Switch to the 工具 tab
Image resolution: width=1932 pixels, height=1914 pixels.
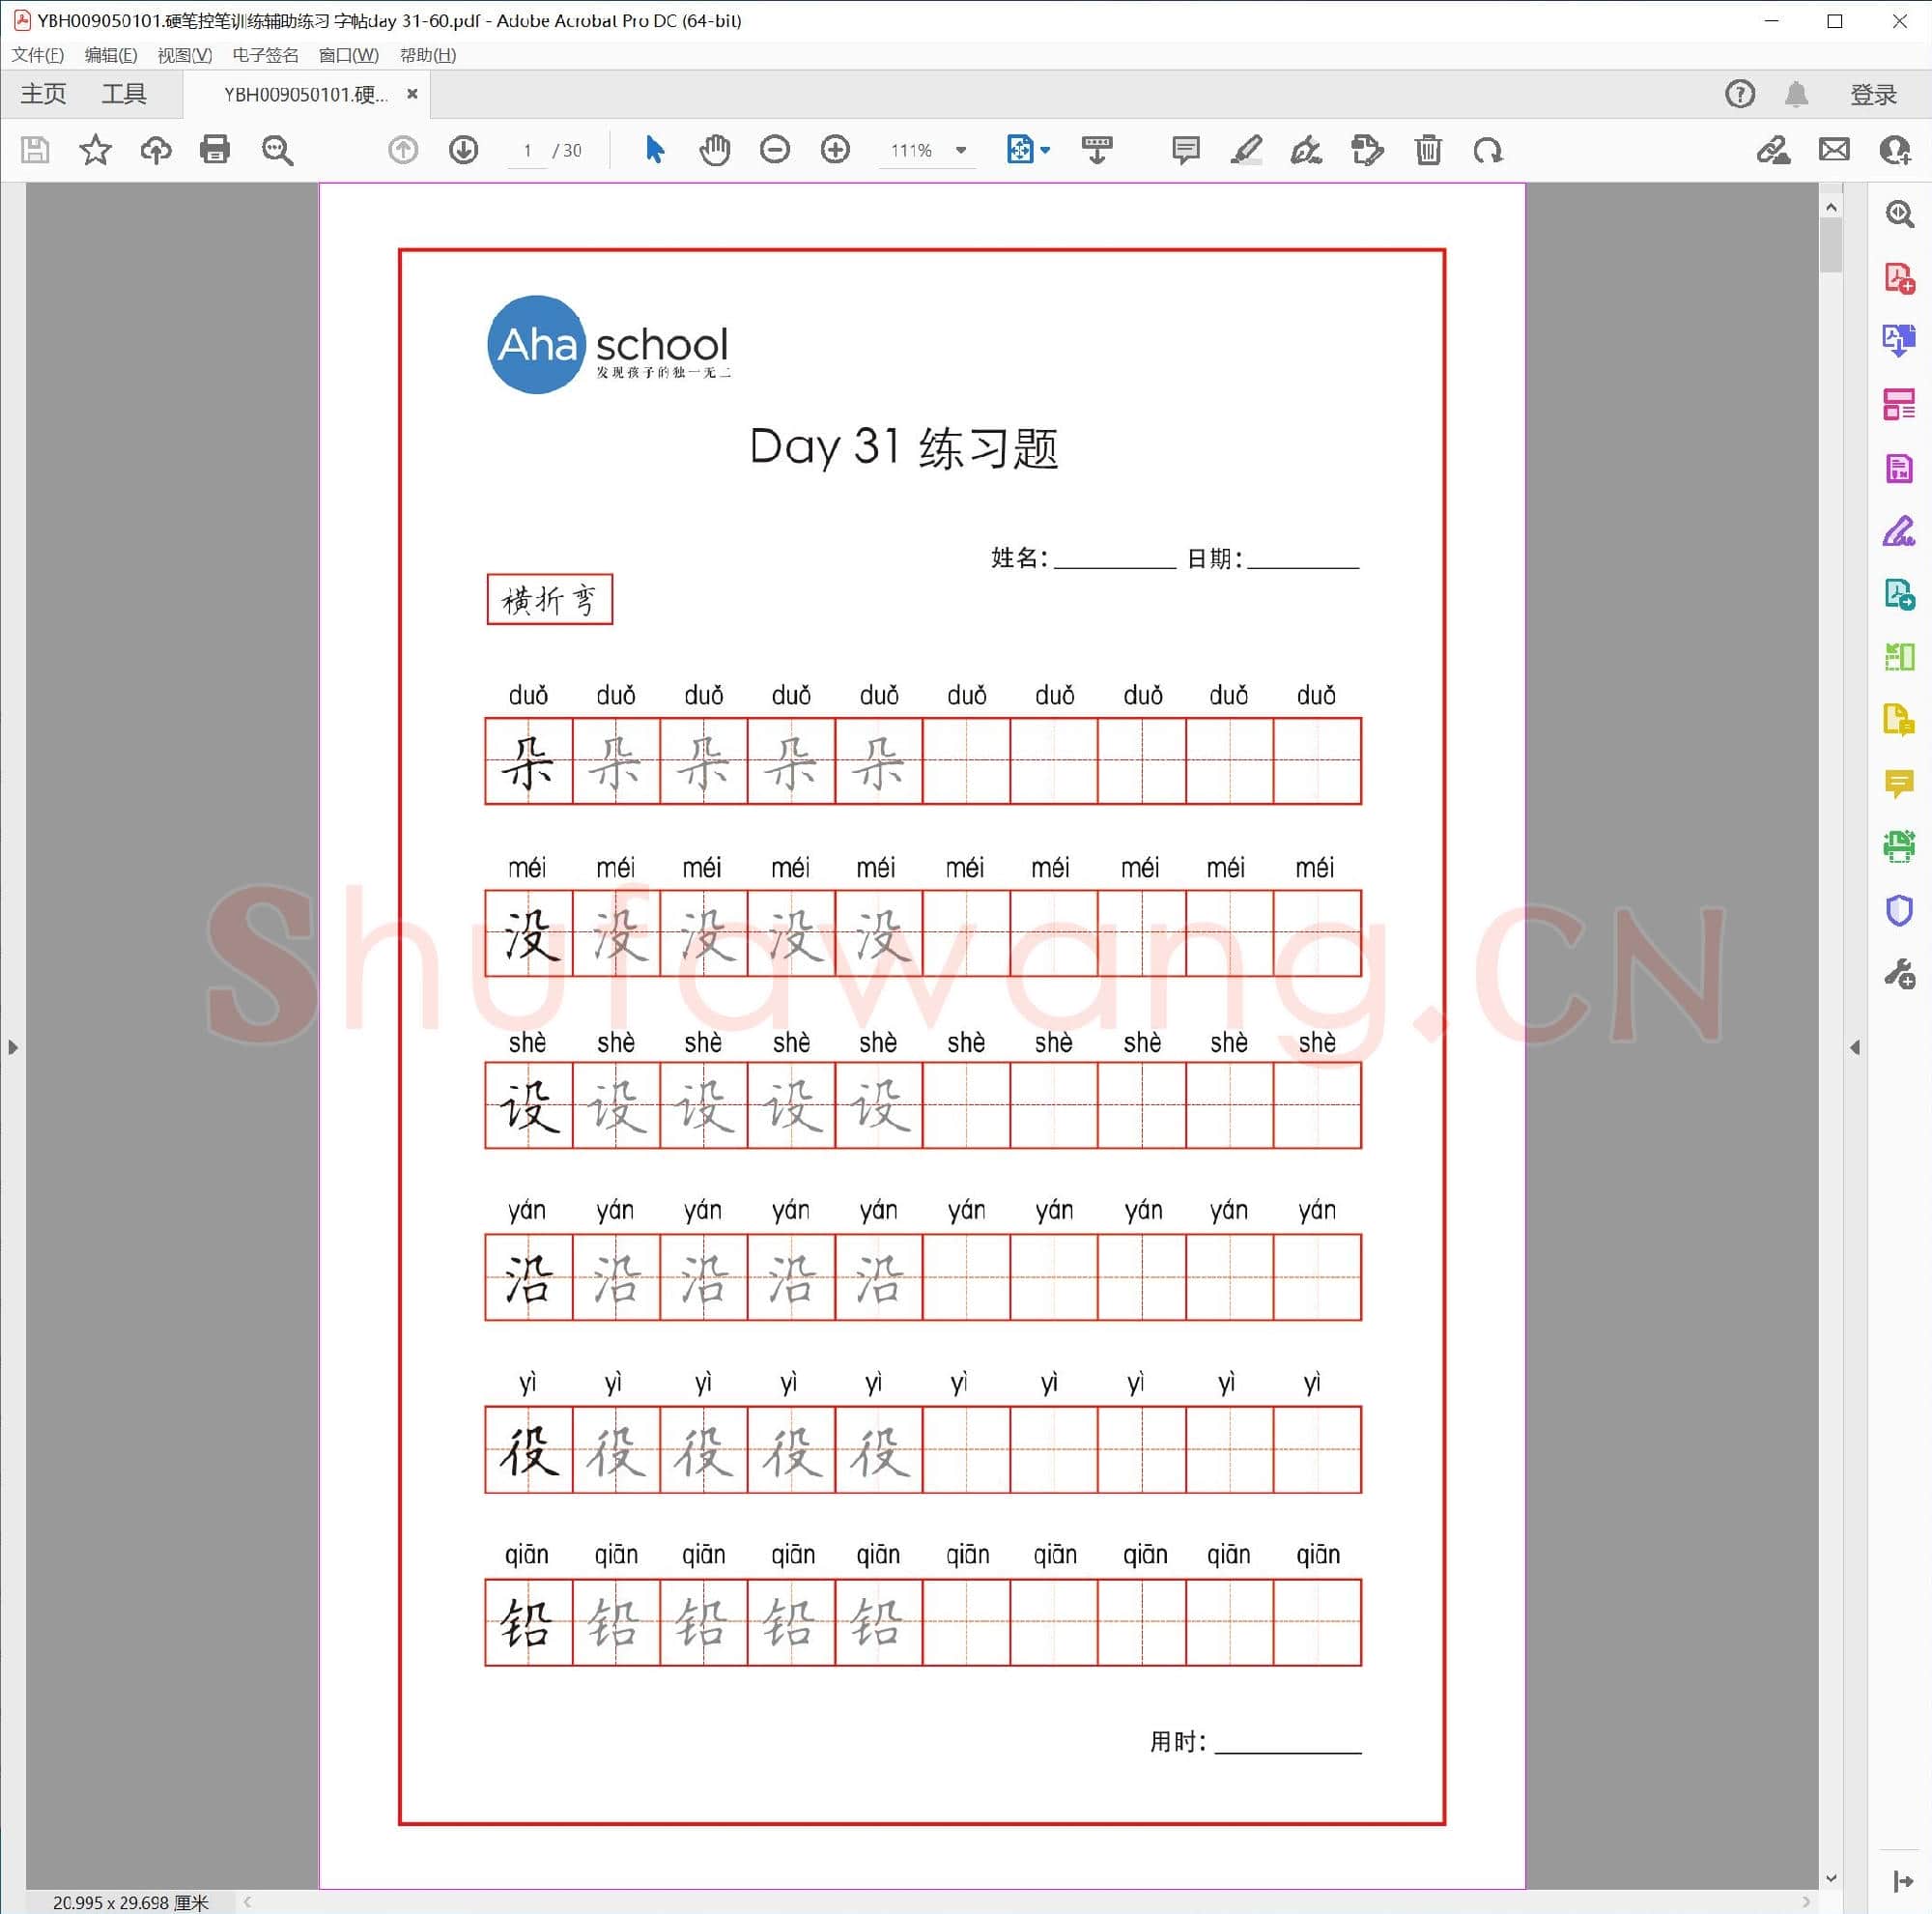[124, 93]
